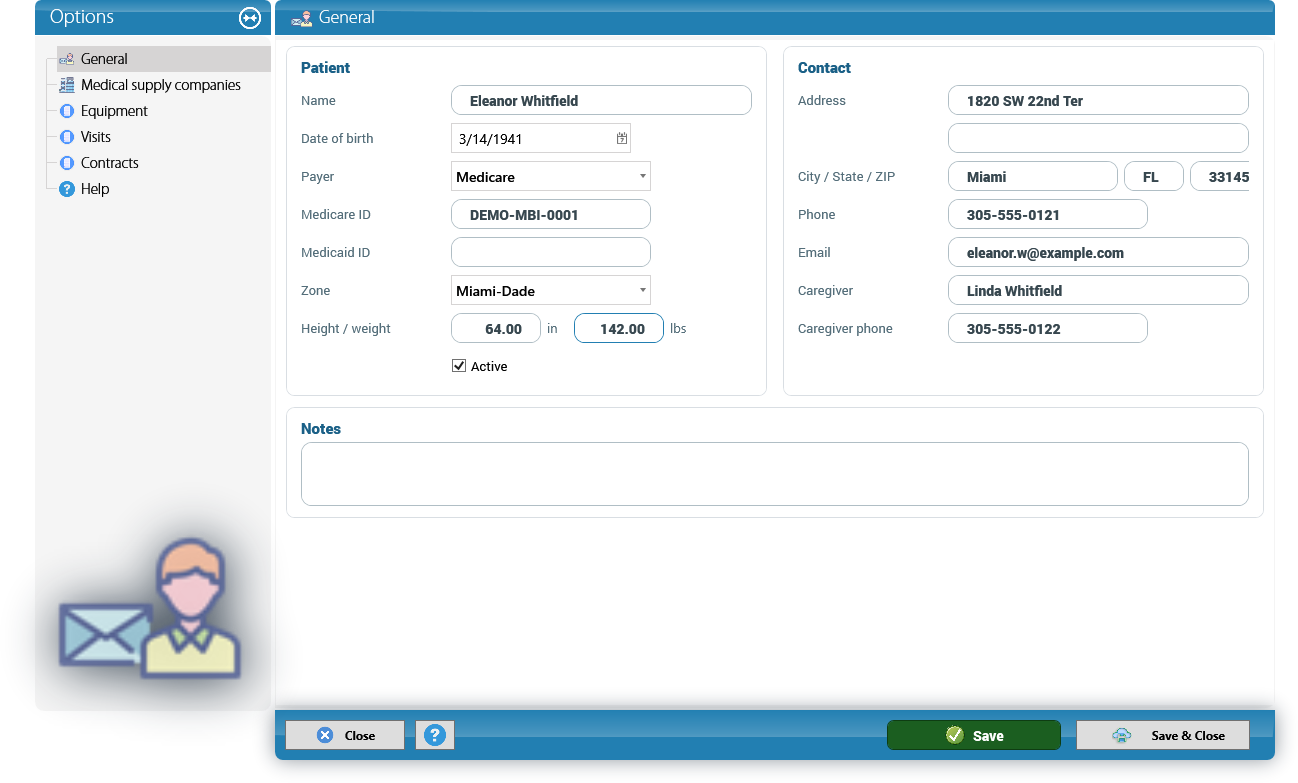
Task: Click the Contracts icon in the sidebar
Action: point(67,163)
